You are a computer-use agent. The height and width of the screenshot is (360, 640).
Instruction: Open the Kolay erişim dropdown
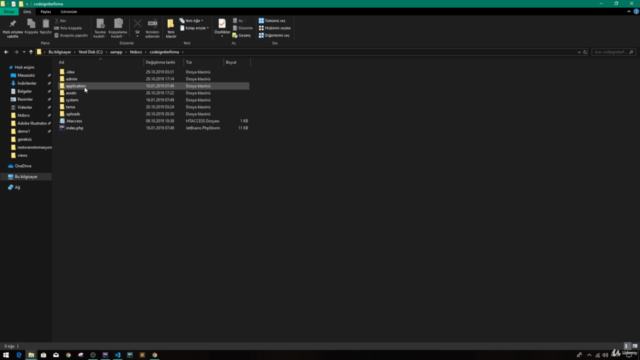click(195, 28)
